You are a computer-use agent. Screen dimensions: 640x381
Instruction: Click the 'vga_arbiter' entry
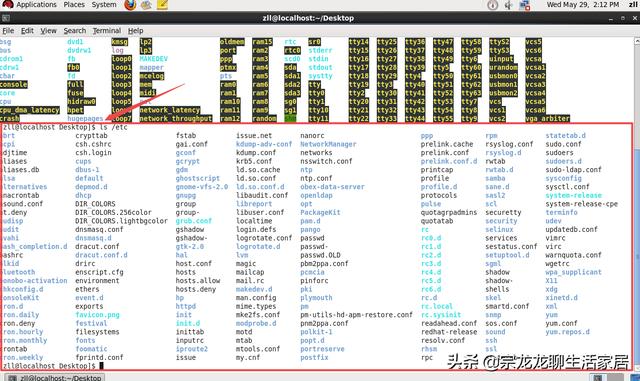coord(547,119)
